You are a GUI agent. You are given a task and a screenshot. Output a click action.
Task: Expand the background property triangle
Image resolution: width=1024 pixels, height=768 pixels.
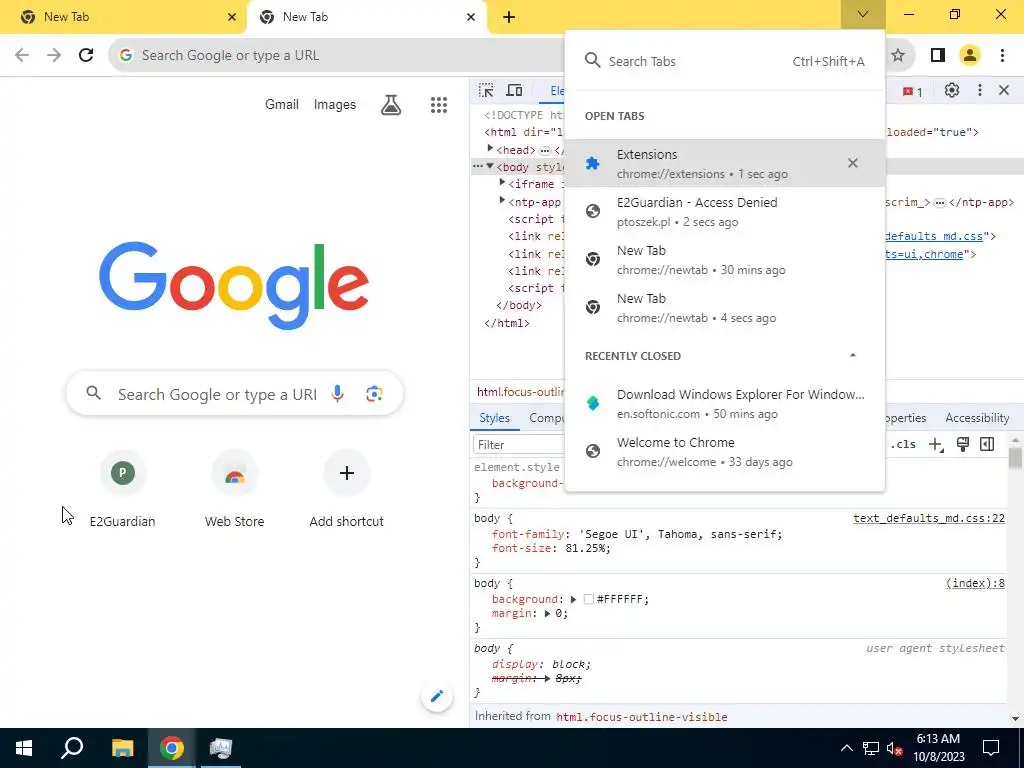pos(573,599)
